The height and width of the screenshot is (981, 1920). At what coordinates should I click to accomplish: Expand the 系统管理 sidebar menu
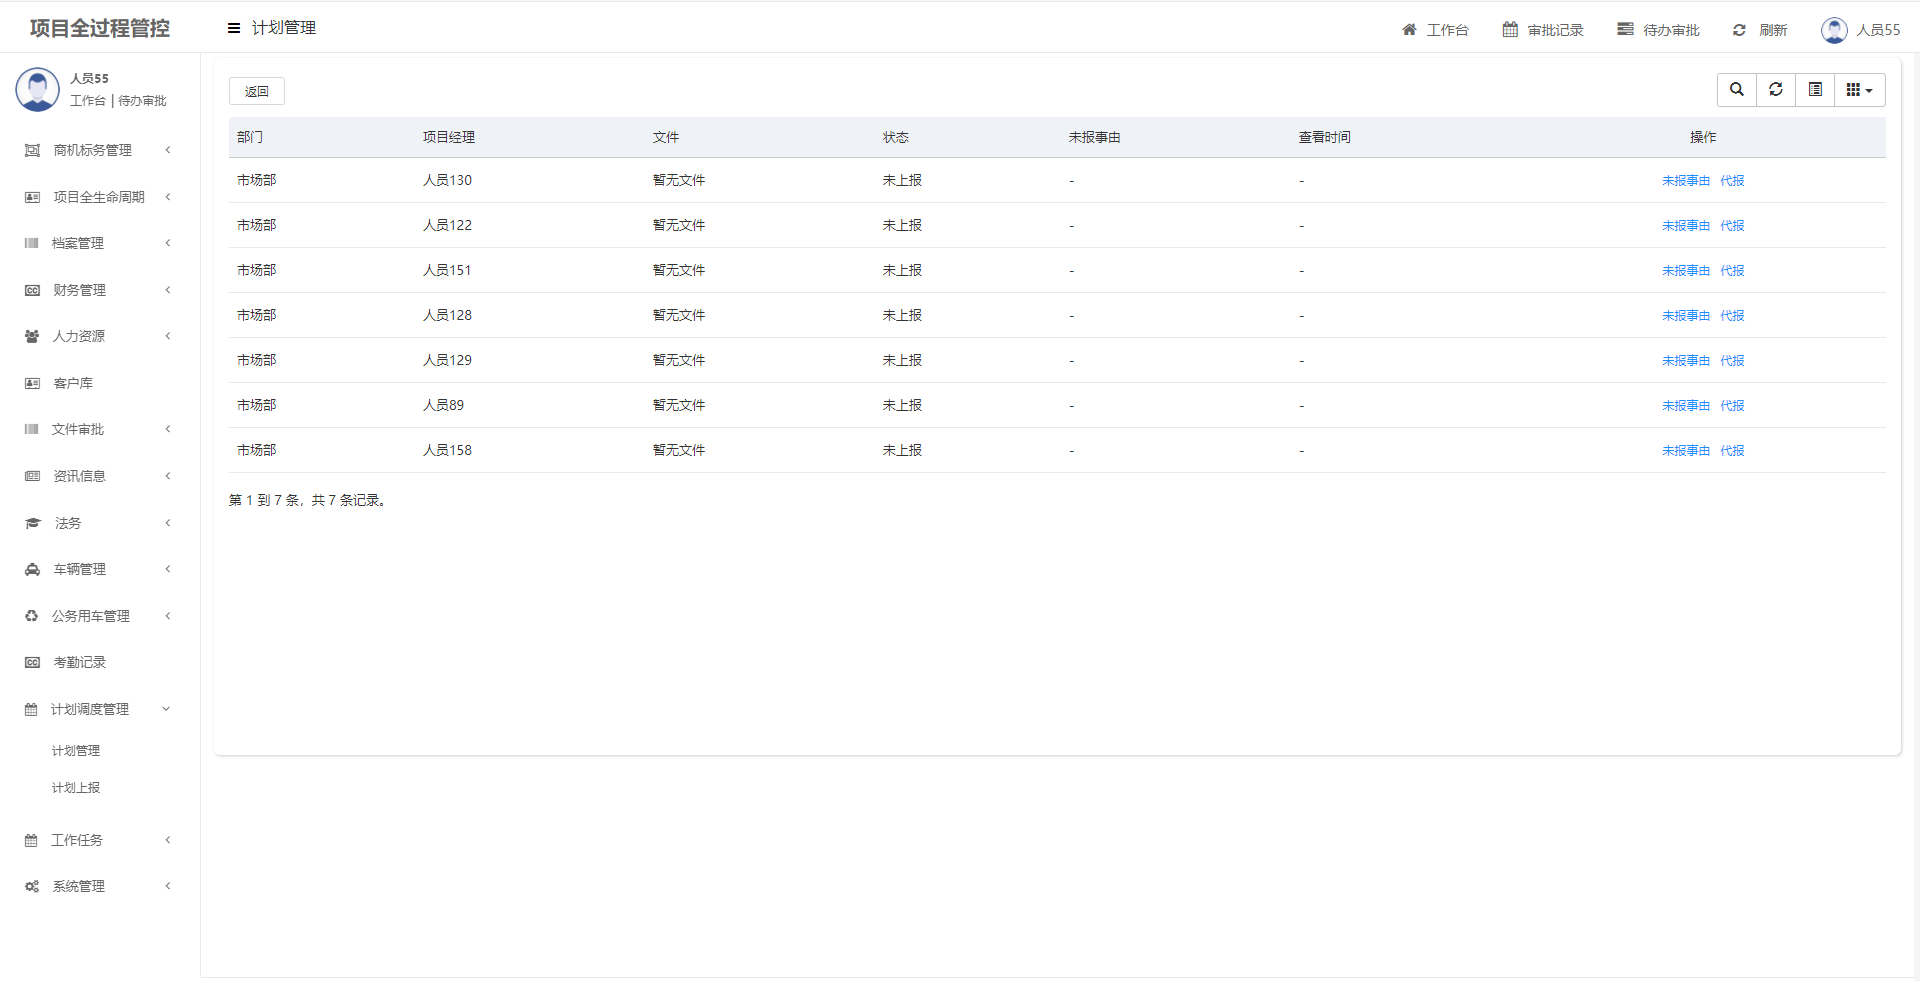click(78, 886)
